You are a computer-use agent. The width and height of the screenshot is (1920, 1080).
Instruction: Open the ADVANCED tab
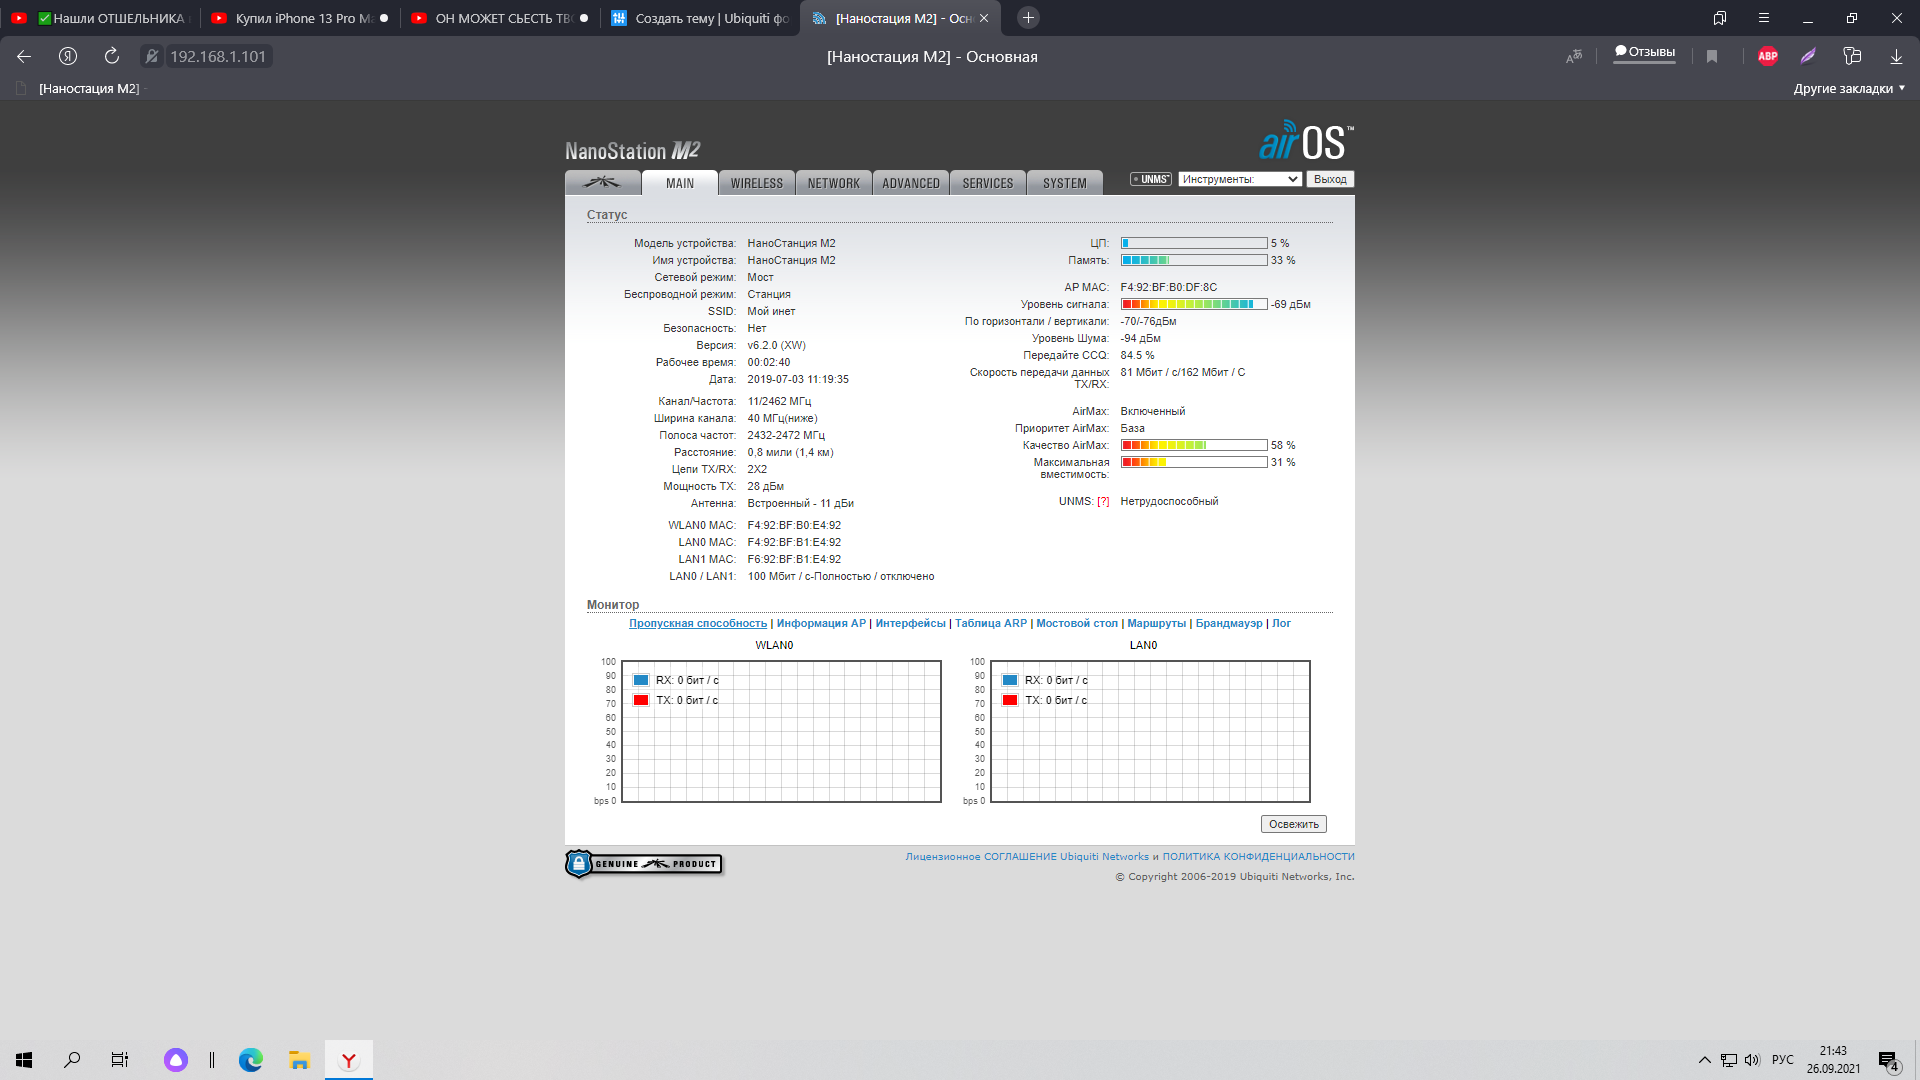coord(911,183)
